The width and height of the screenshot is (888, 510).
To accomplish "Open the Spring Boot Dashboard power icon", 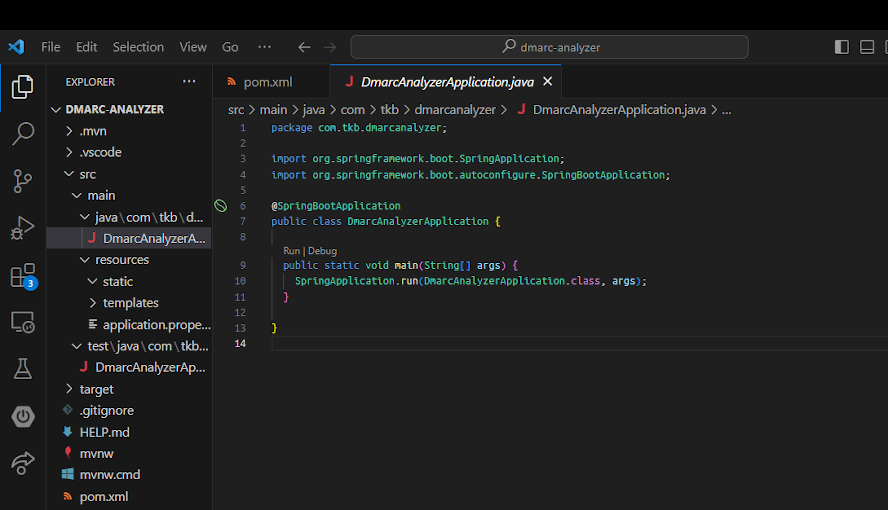I will [23, 417].
